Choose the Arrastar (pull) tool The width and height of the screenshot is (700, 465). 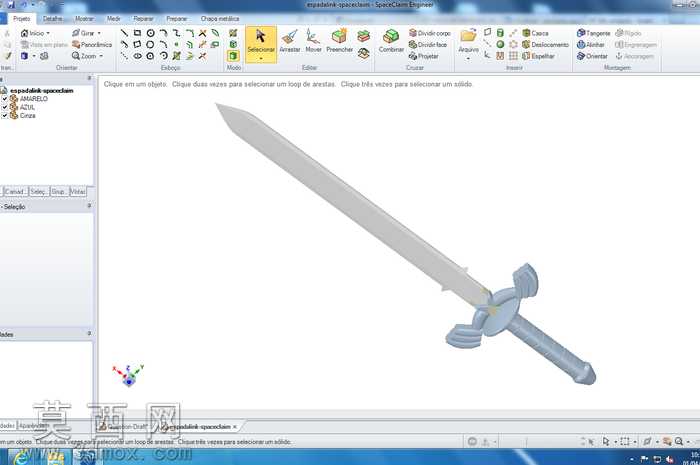click(290, 41)
